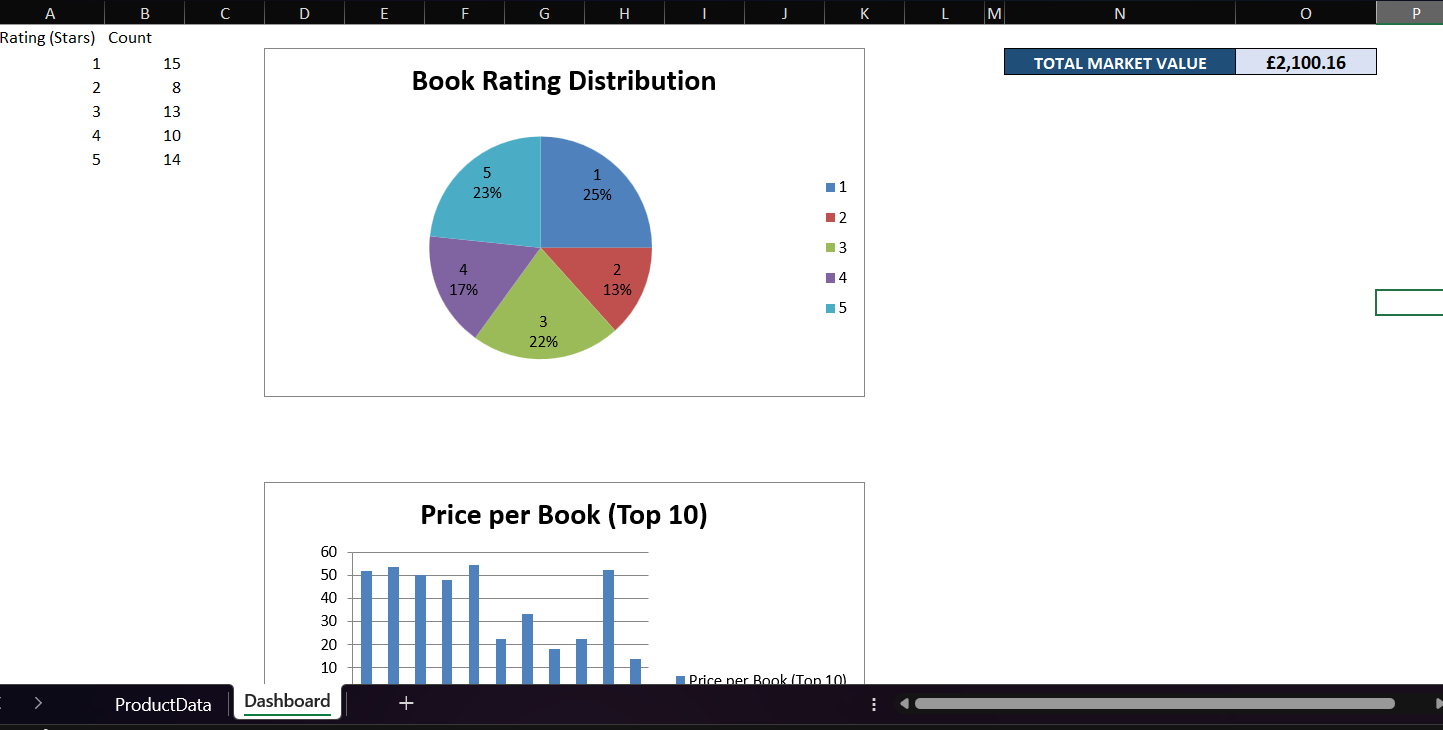The width and height of the screenshot is (1443, 730).
Task: Click the 'Price per Book (Top 10)' chart title
Action: pos(564,515)
